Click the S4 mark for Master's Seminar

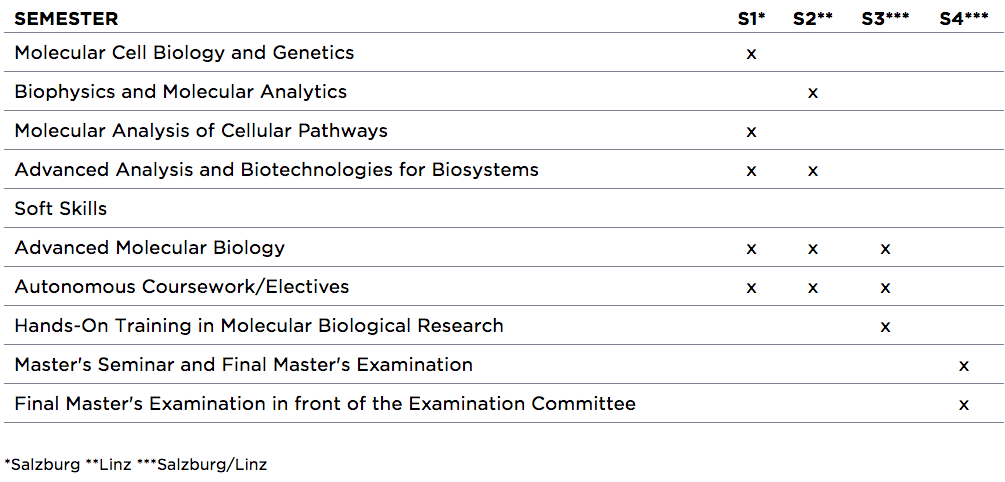[x=963, y=366]
